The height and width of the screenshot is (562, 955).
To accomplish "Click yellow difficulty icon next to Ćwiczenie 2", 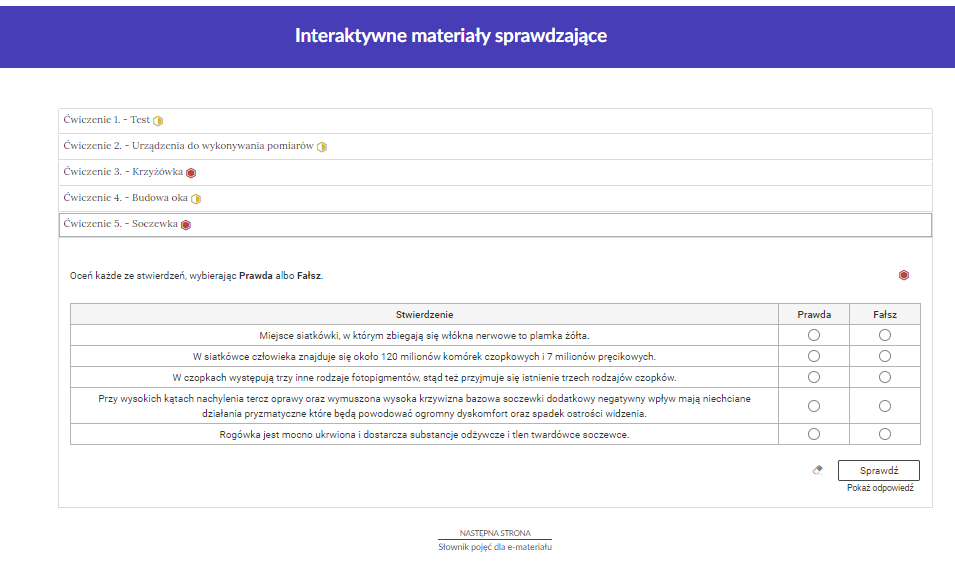I will (322, 147).
